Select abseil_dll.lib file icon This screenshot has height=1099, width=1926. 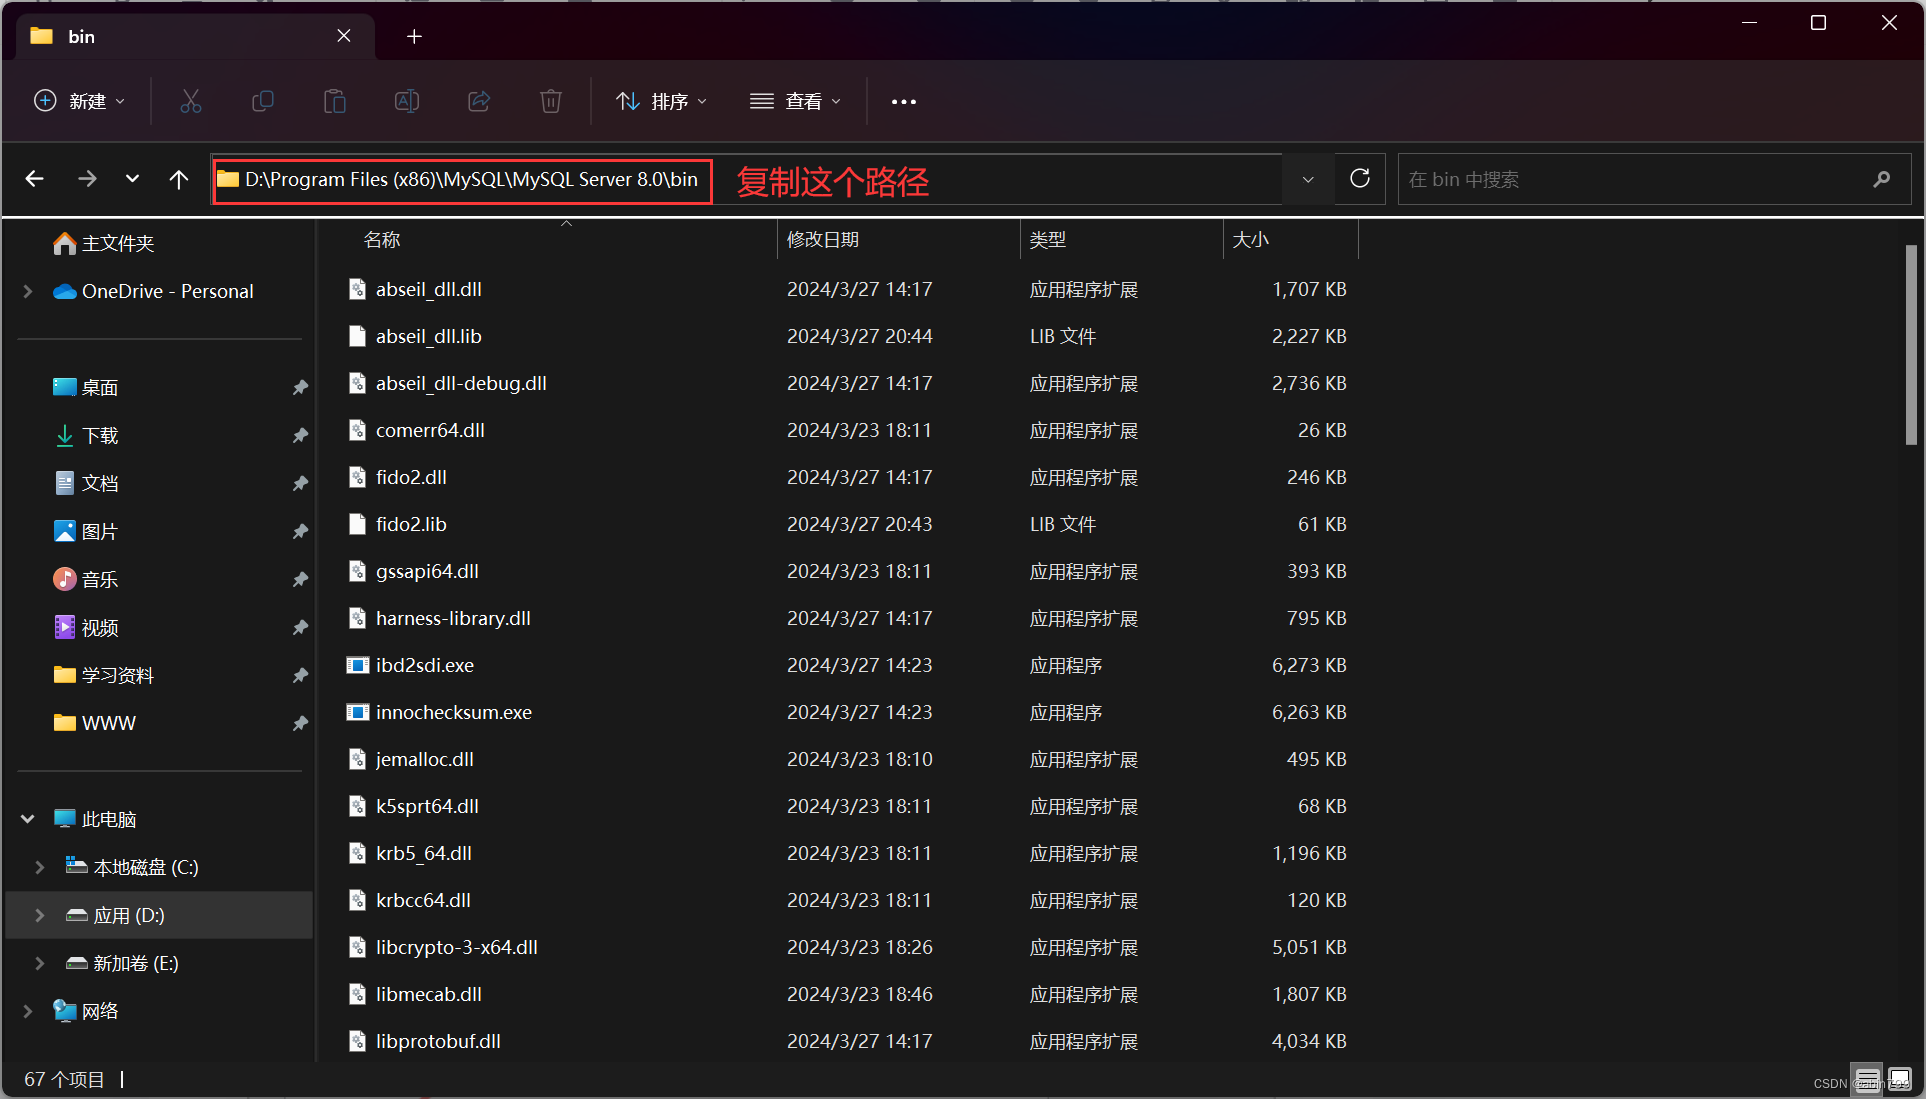(x=357, y=336)
